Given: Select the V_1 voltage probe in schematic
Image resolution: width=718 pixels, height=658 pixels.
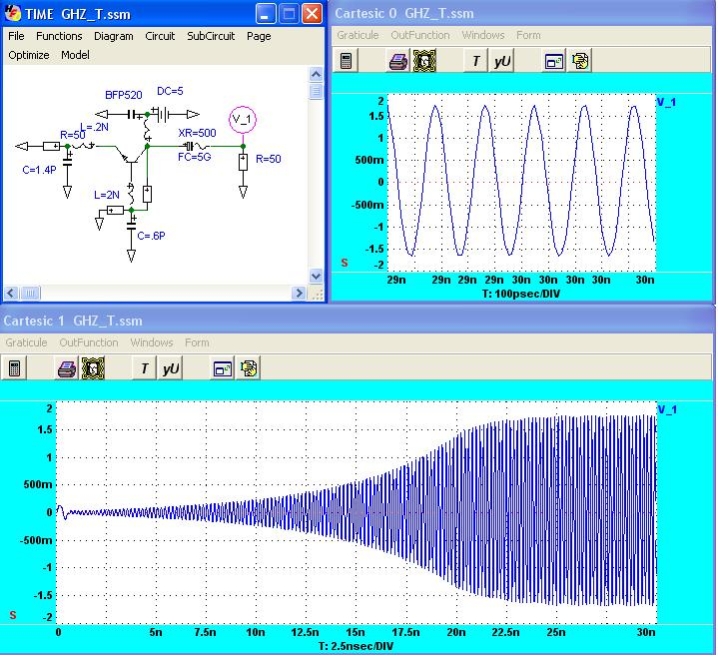Looking at the screenshot, I should coord(243,120).
